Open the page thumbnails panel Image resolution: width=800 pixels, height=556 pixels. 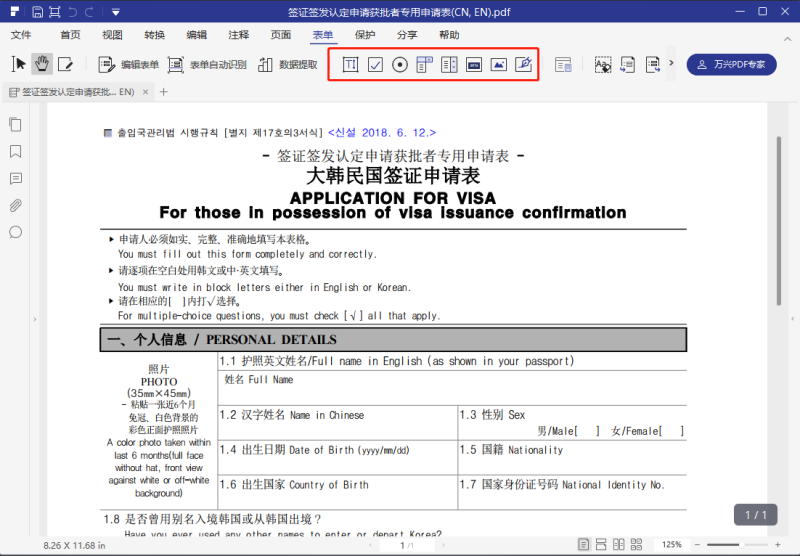(x=16, y=125)
